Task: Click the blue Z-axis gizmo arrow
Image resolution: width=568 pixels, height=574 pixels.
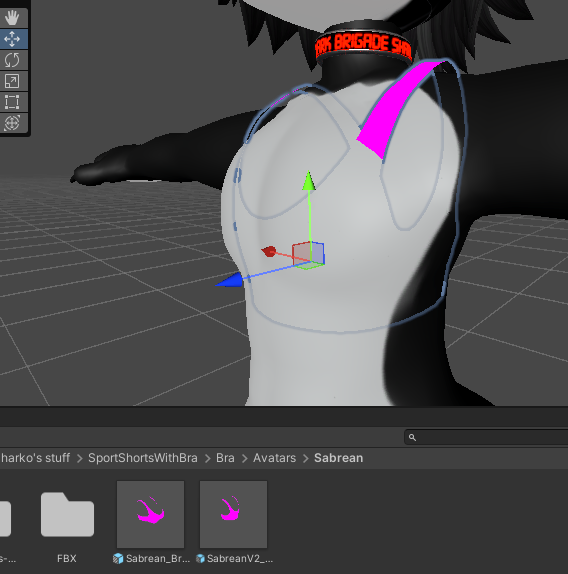Action: tap(229, 280)
